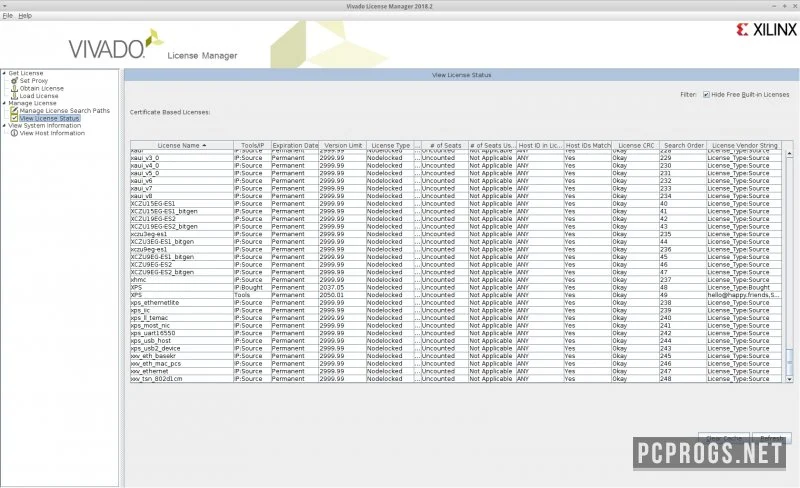
Task: Select the XCZU9EG-ES2_bitgen license row
Action: (x=456, y=273)
